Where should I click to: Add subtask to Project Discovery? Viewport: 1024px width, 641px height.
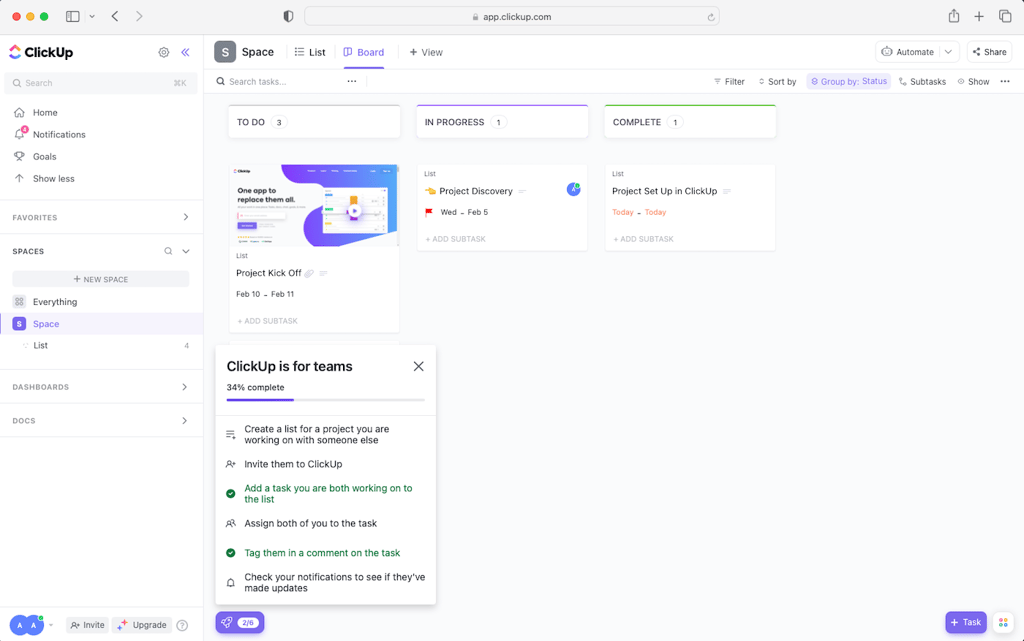coord(456,239)
